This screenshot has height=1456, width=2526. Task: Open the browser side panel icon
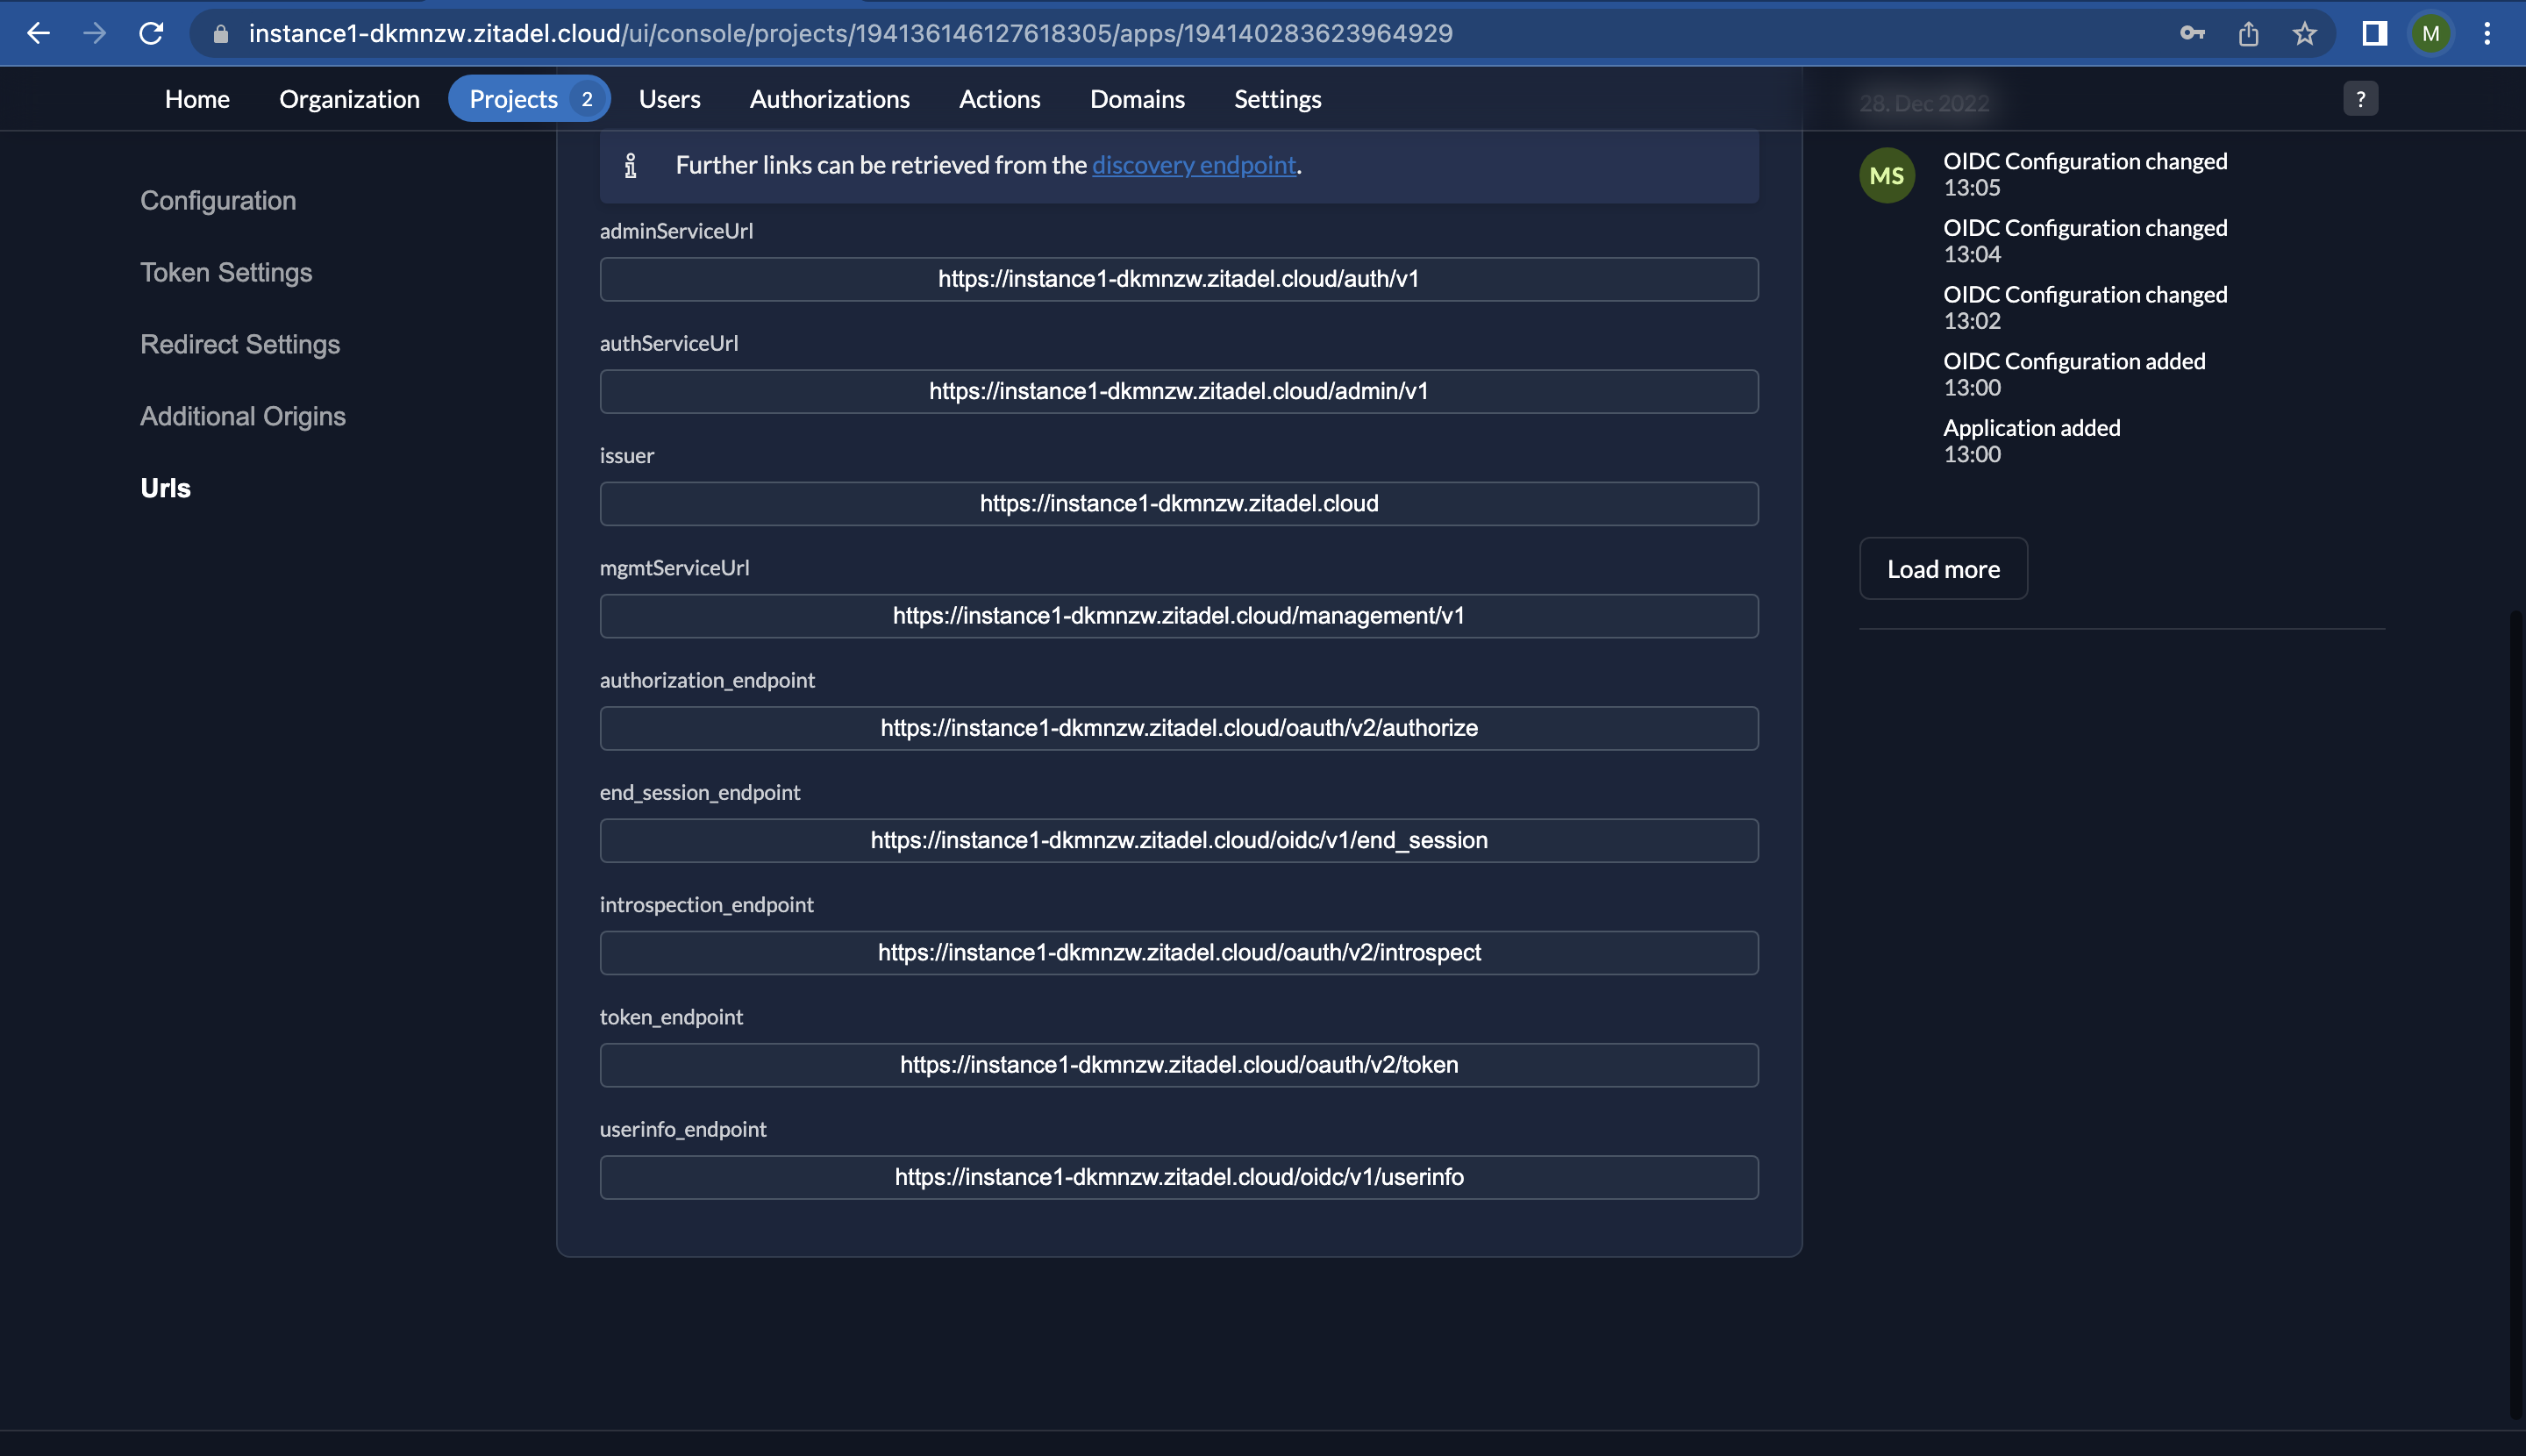(x=2374, y=33)
